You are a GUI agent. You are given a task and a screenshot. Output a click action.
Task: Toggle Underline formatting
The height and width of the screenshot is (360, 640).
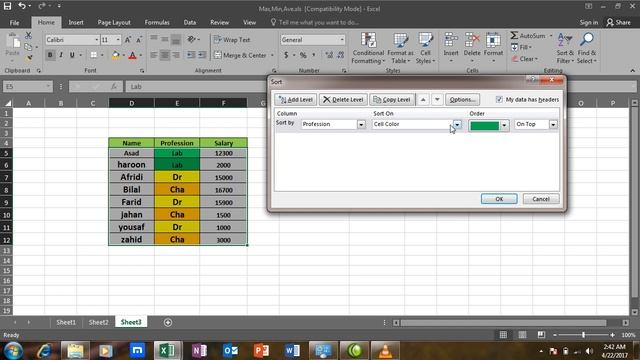pyautogui.click(x=72, y=55)
